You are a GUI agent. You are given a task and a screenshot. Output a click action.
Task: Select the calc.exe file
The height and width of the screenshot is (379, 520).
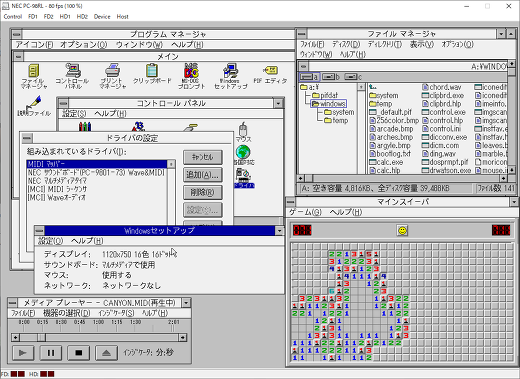pyautogui.click(x=386, y=162)
